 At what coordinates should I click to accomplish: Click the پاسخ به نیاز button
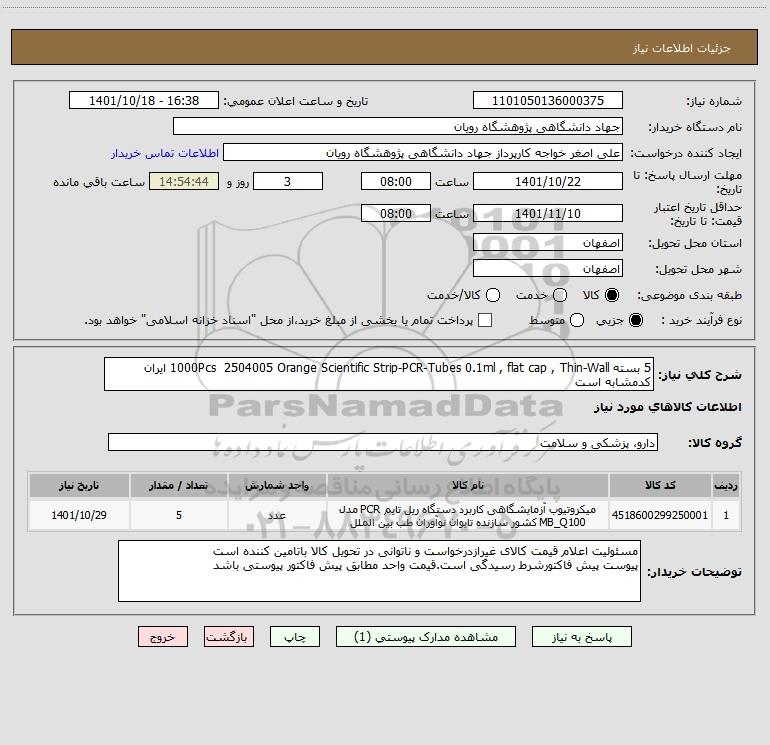[x=581, y=637]
